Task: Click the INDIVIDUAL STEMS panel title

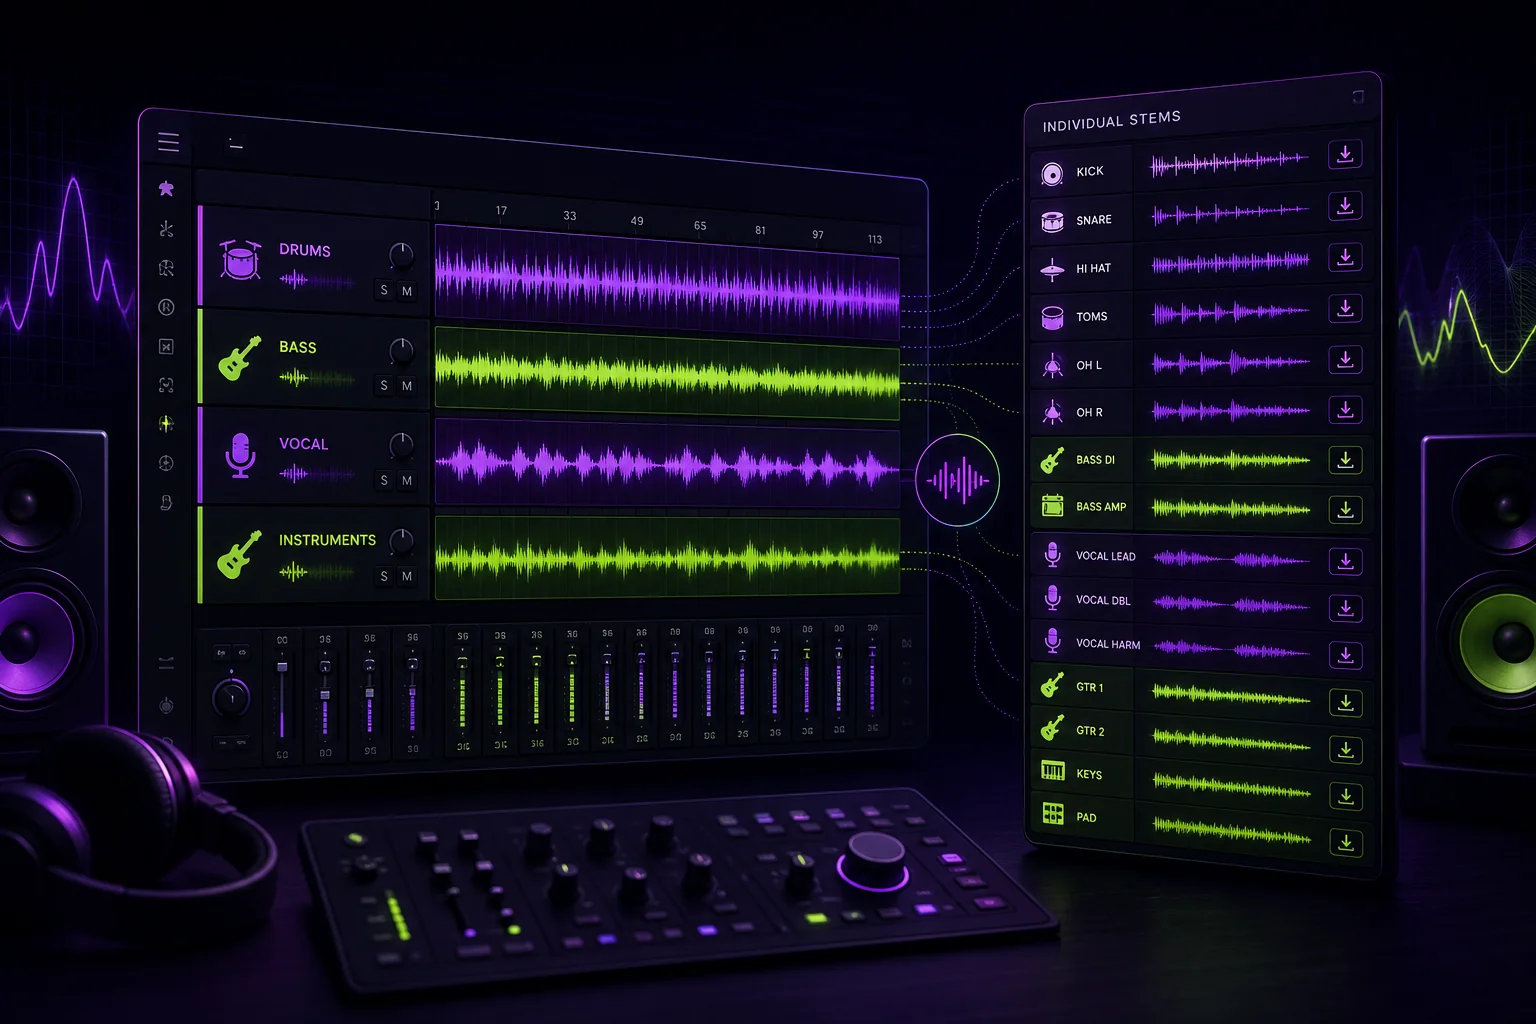Action: click(1111, 121)
